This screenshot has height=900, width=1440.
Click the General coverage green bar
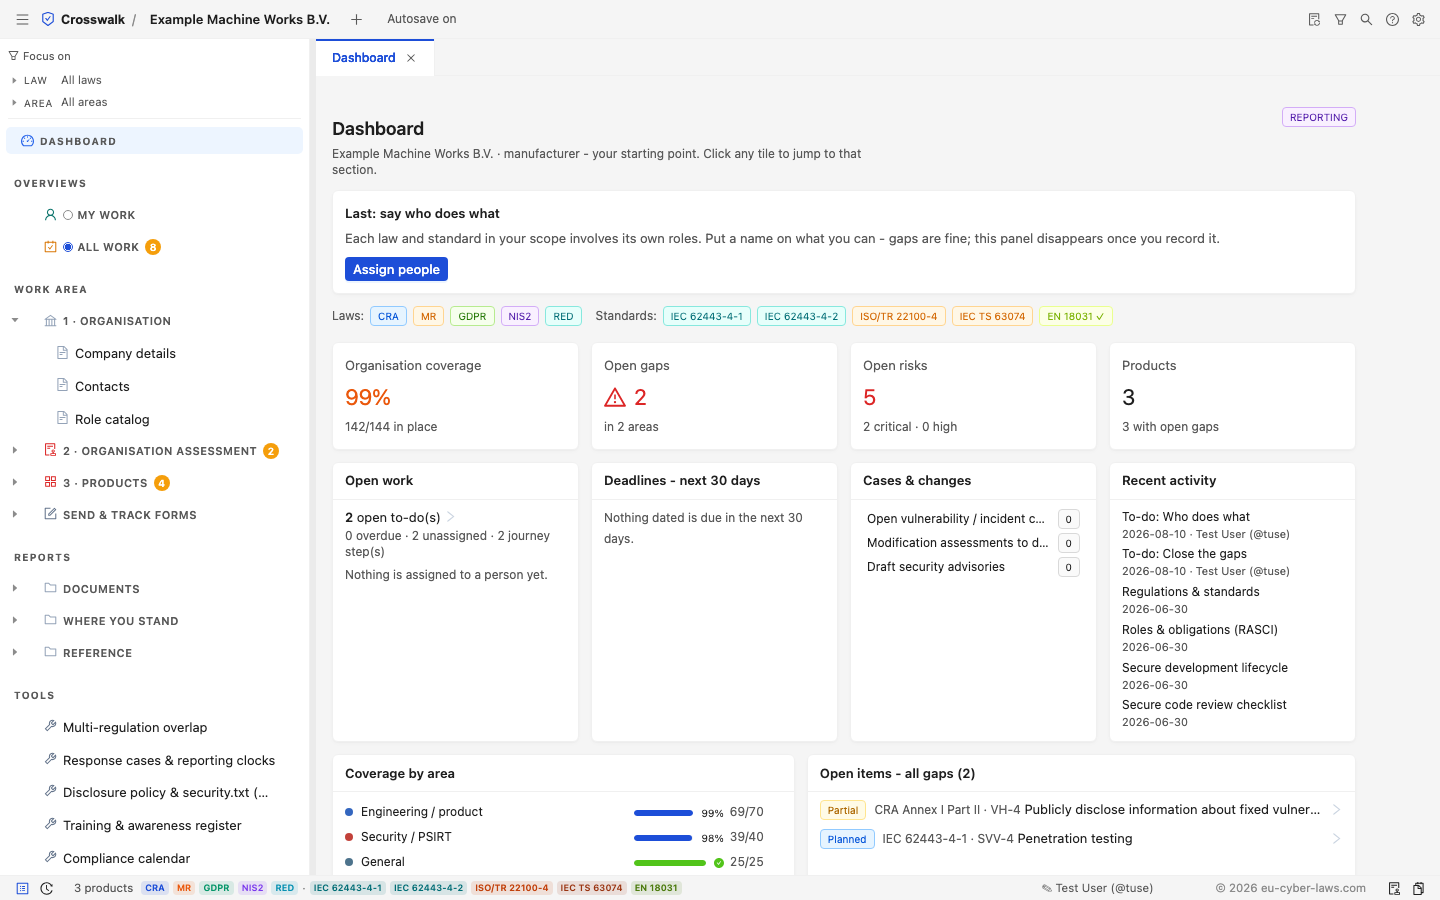[670, 863]
